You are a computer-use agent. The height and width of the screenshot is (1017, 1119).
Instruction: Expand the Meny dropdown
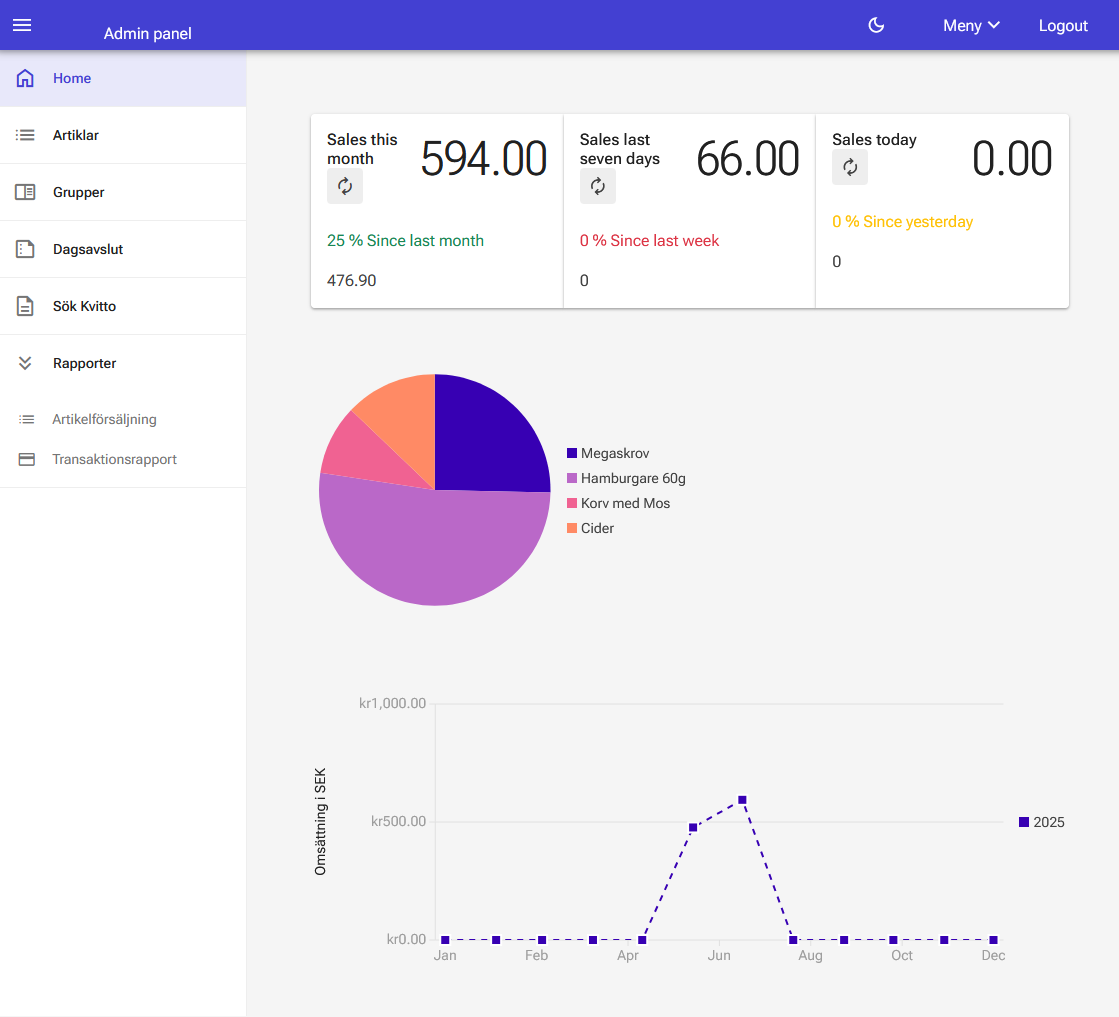click(971, 25)
